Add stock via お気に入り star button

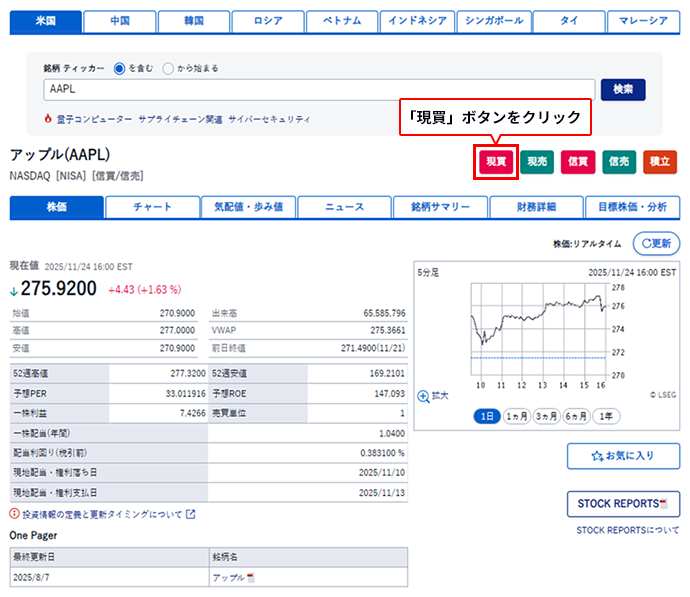click(x=623, y=456)
